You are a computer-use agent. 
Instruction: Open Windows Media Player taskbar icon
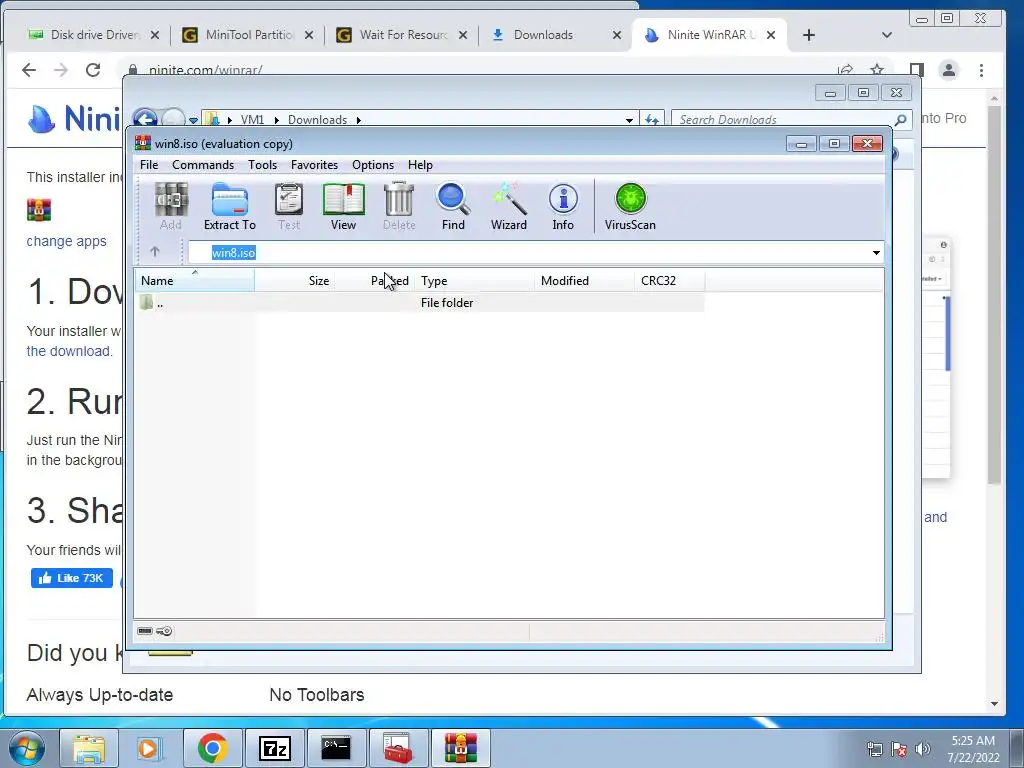coord(149,748)
